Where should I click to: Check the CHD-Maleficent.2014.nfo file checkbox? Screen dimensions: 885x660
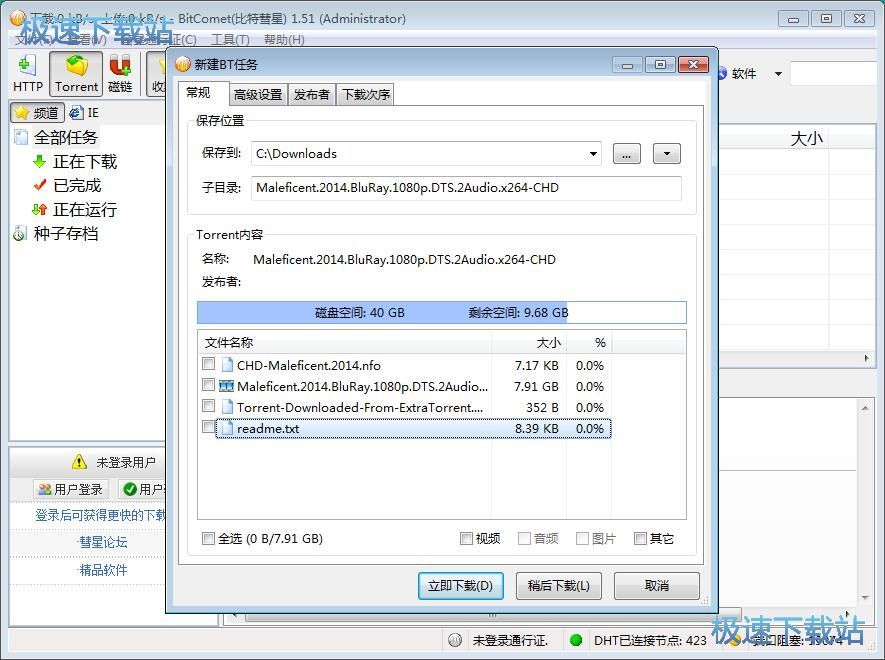click(x=208, y=364)
